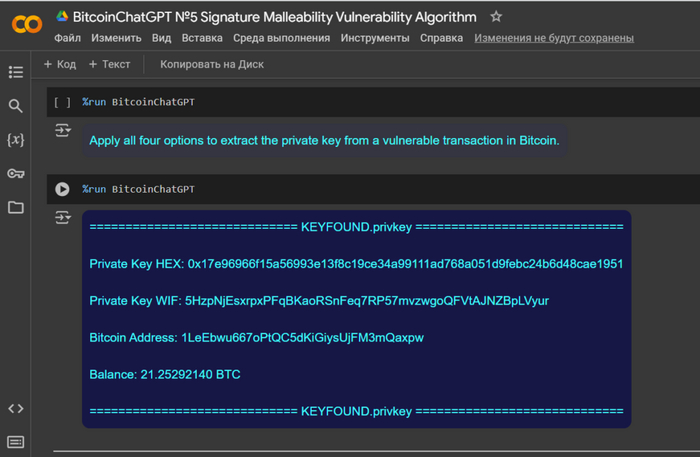Click the Colab logo
The height and width of the screenshot is (457, 700).
pos(25,26)
